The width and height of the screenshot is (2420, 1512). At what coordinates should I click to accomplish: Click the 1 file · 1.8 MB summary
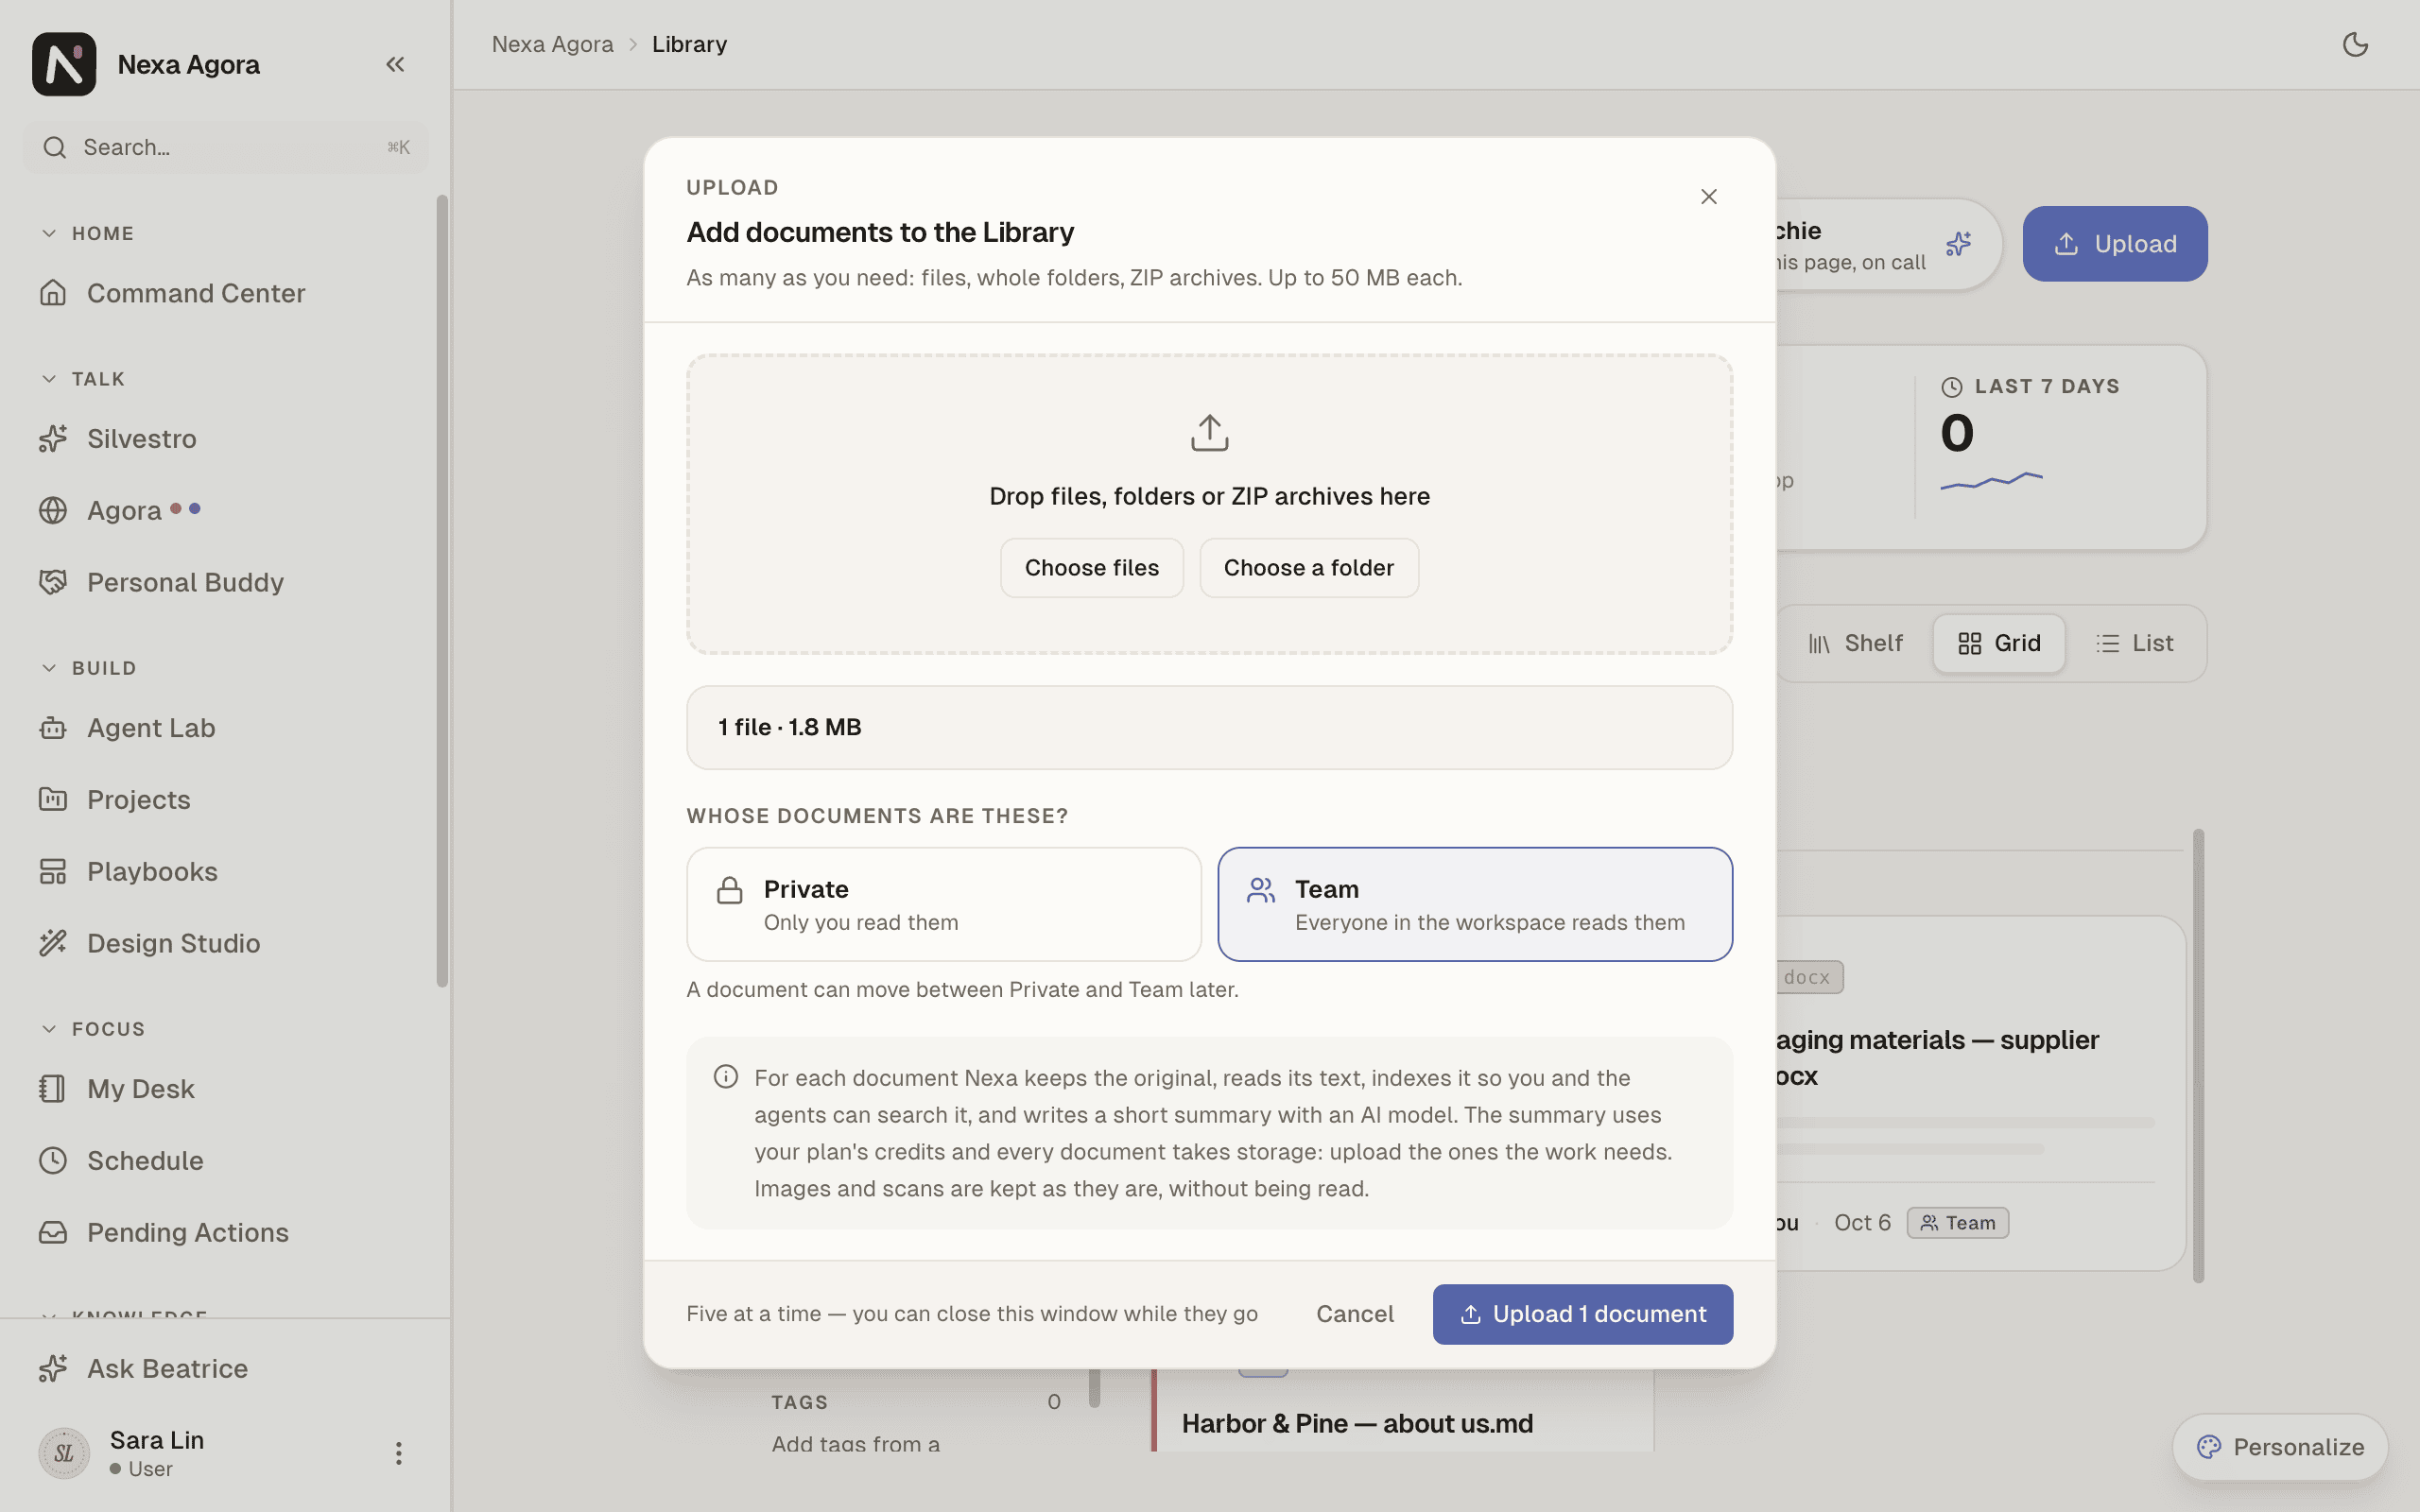pos(1209,728)
